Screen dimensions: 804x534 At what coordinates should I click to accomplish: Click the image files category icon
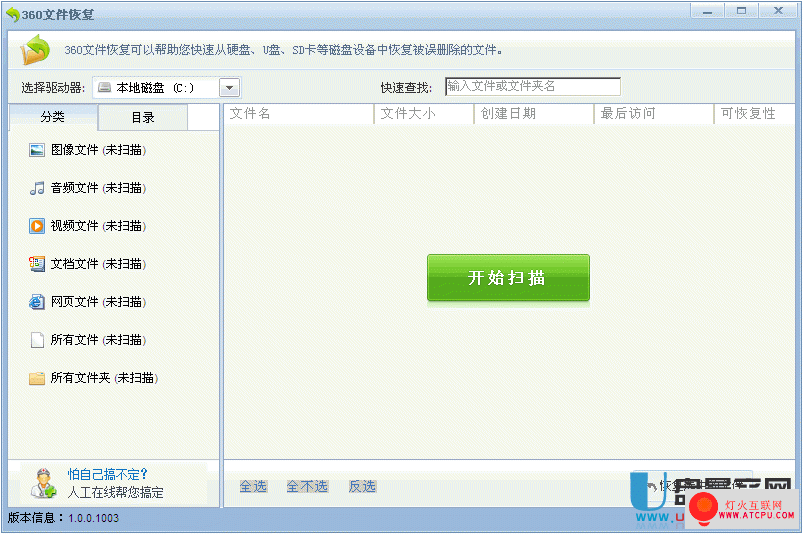[37, 150]
